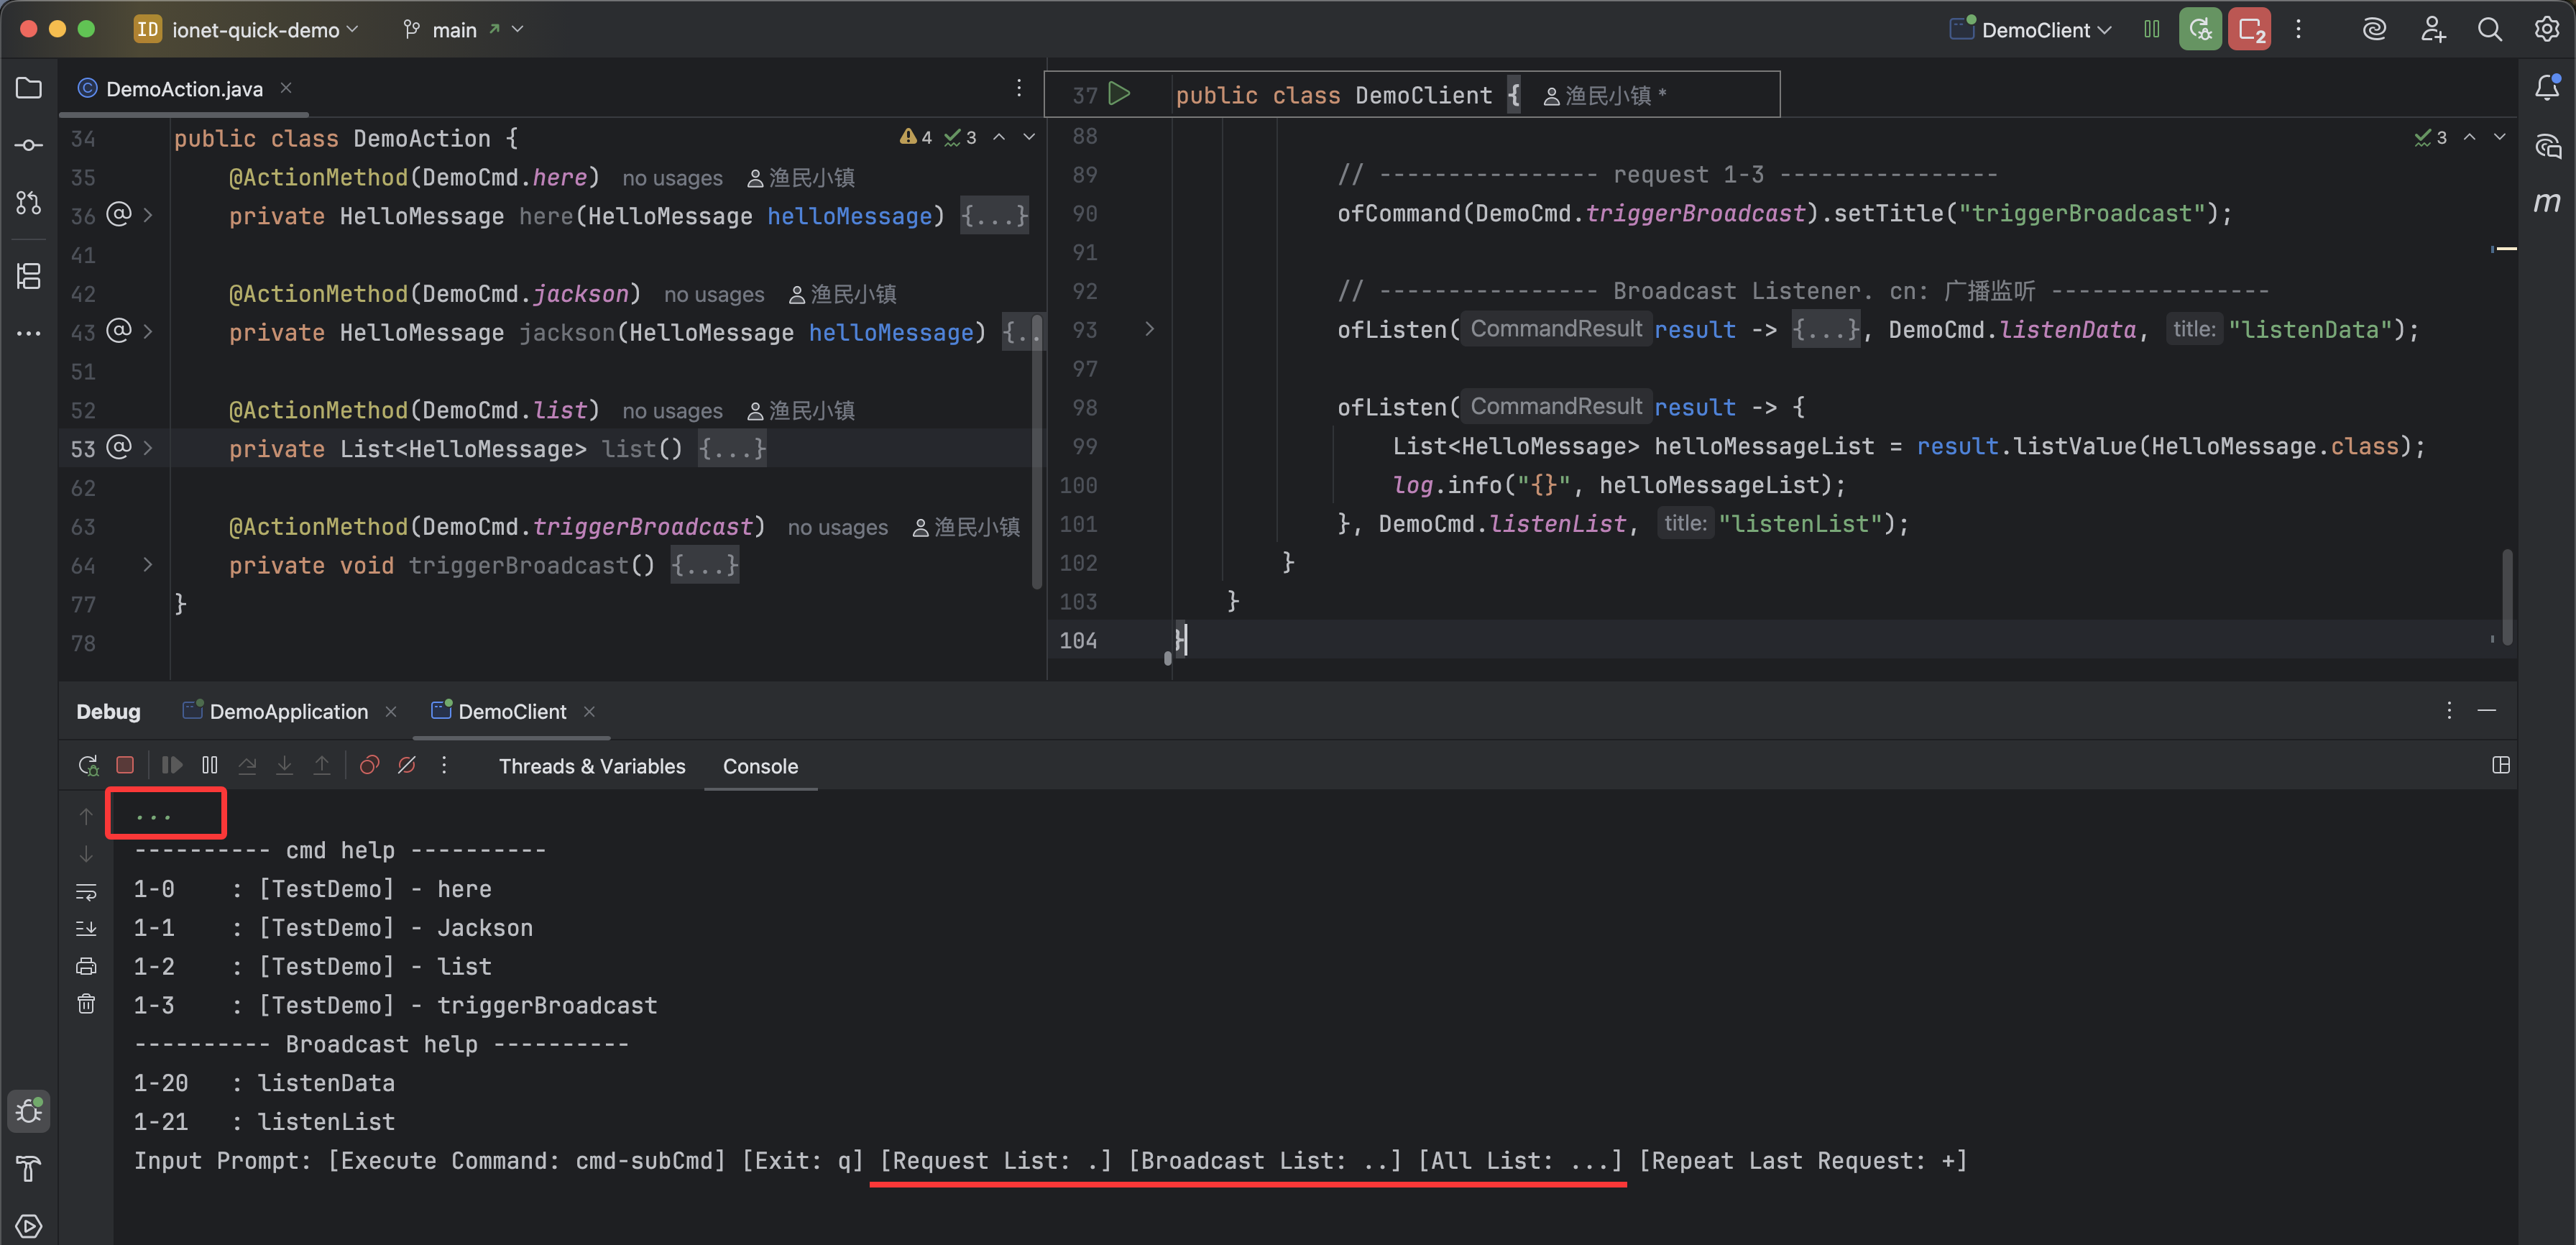Open the Project folder tool window
This screenshot has width=2576, height=1245.
click(29, 88)
